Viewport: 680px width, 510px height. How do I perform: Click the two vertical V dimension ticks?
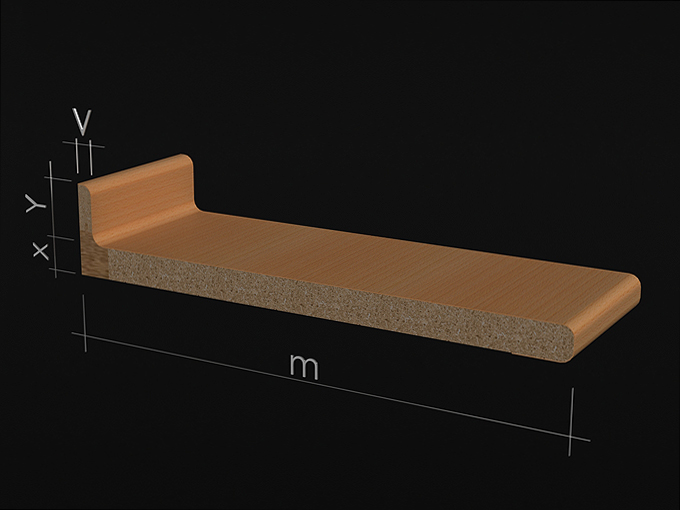pos(84,156)
